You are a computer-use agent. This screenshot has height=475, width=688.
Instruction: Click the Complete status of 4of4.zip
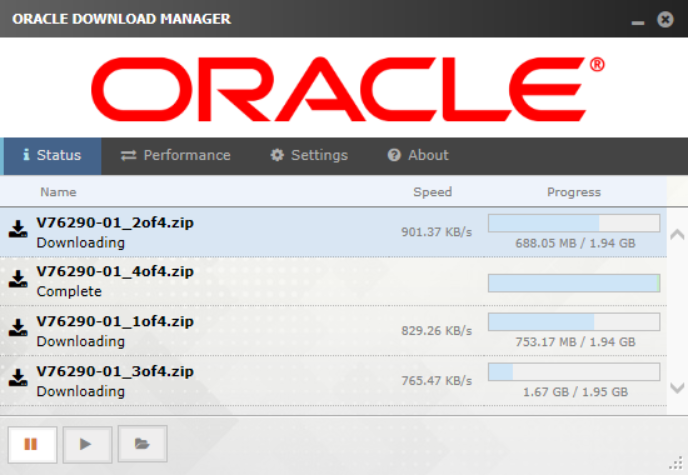69,292
